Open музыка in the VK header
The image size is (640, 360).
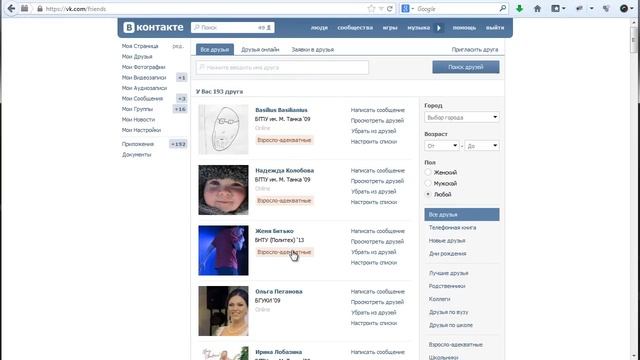click(418, 28)
